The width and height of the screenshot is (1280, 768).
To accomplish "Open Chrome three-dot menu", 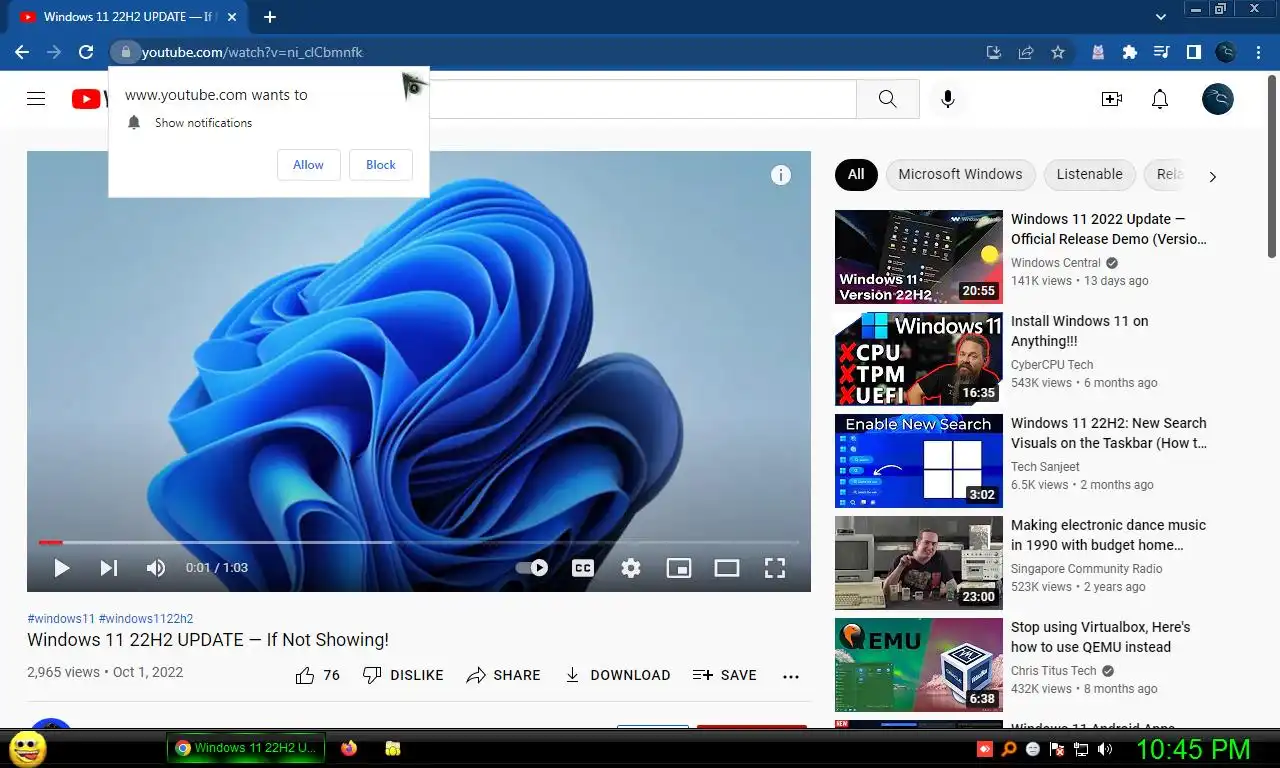I will point(1259,52).
